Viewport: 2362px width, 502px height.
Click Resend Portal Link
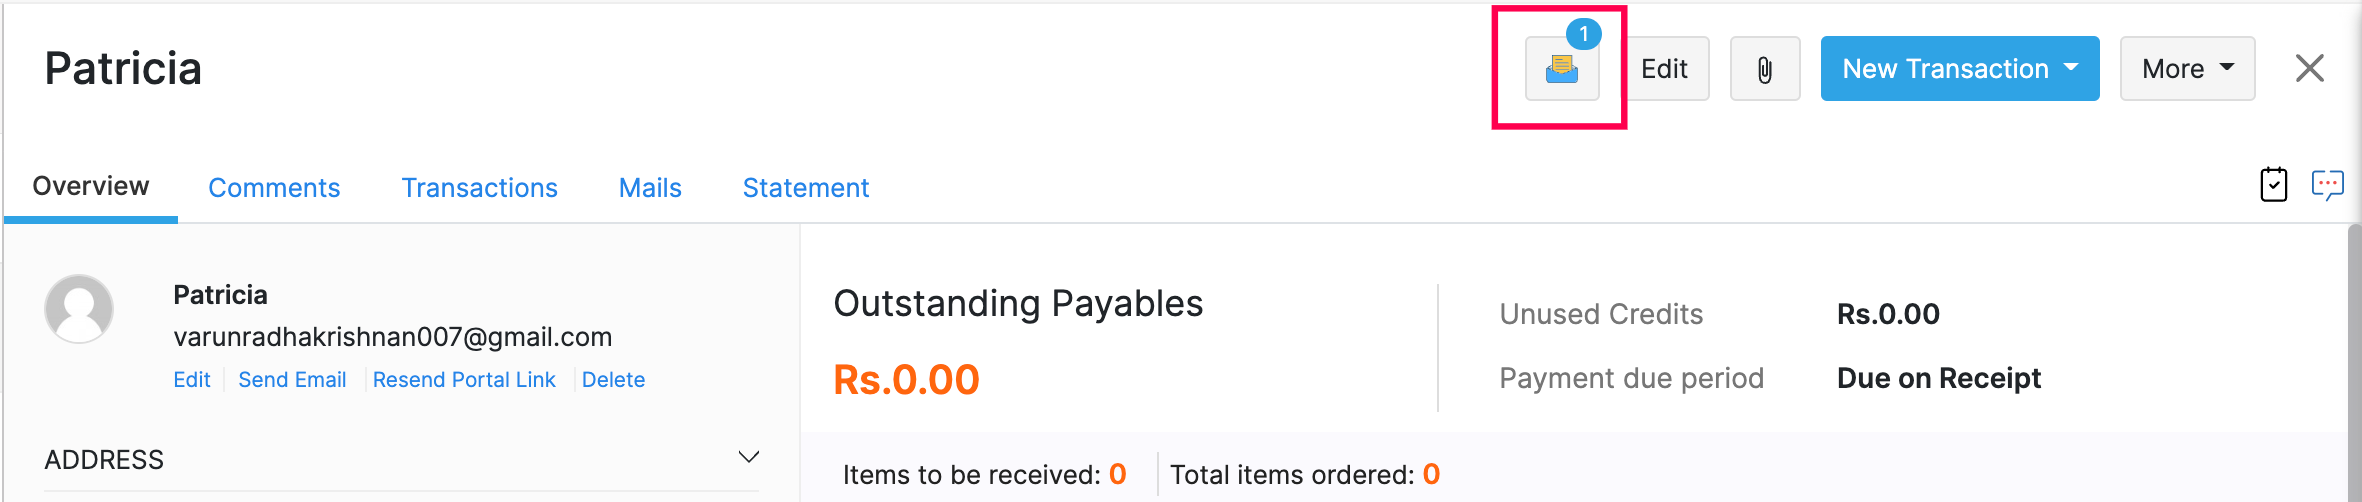[x=464, y=380]
